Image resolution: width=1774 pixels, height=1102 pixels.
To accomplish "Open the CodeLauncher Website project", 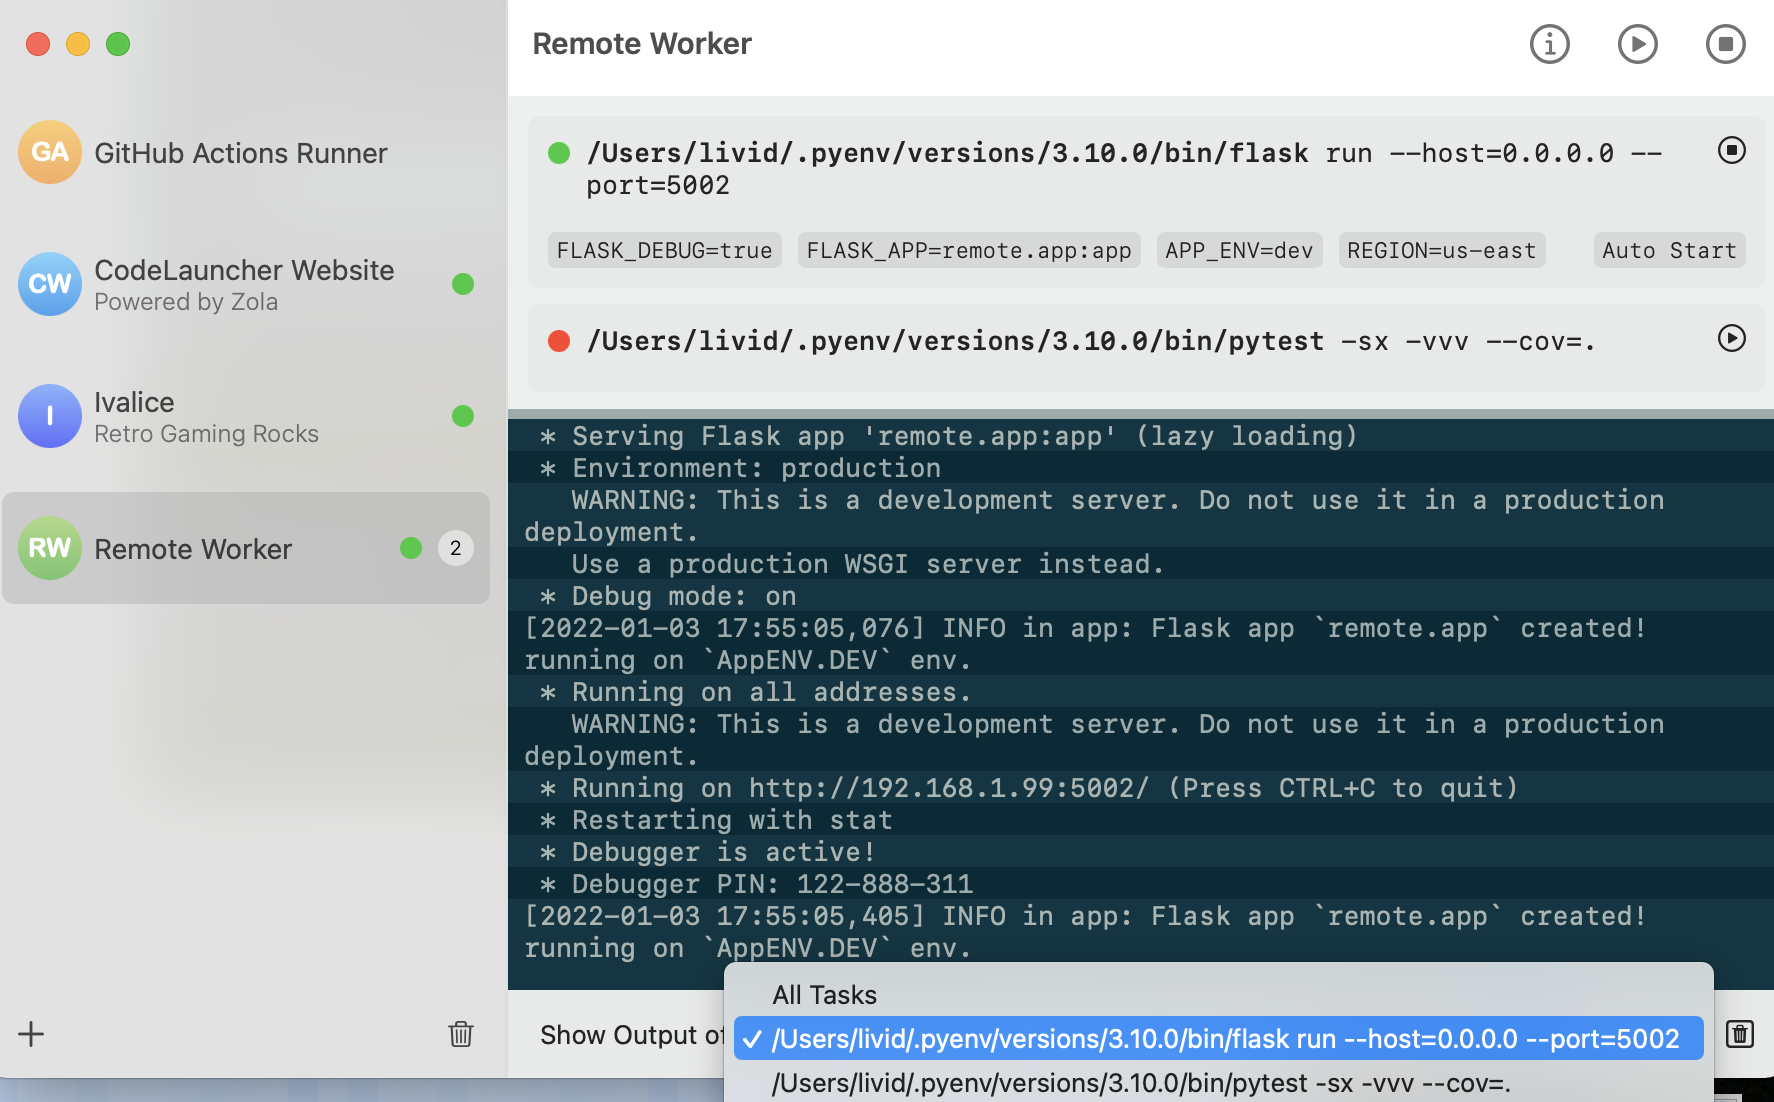I will (x=244, y=284).
